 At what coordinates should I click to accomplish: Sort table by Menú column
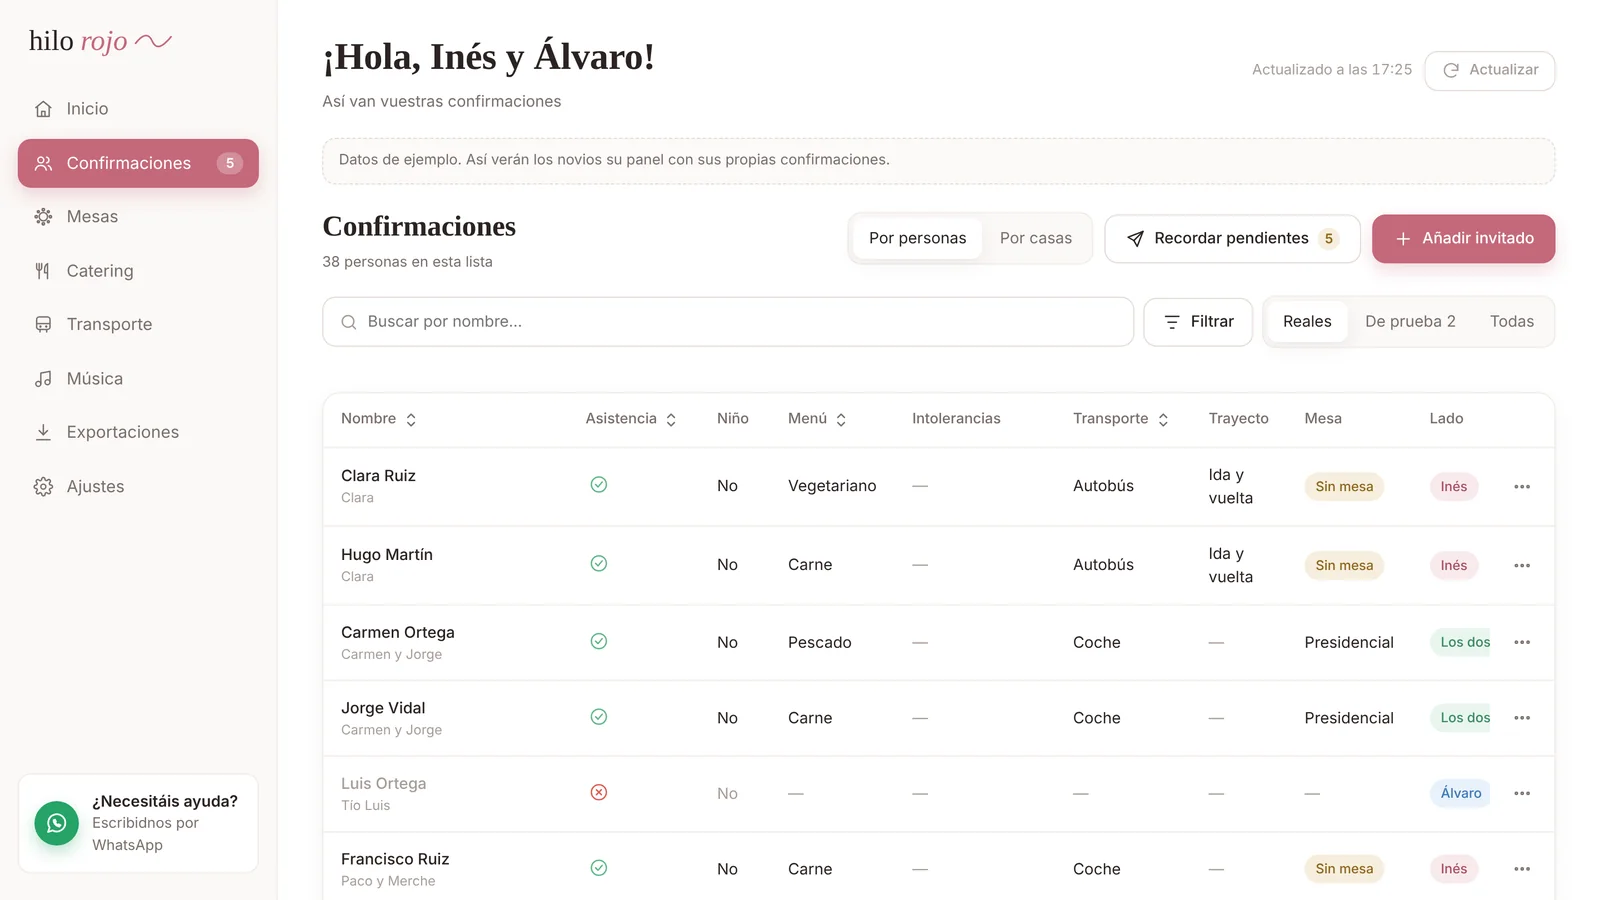point(817,419)
